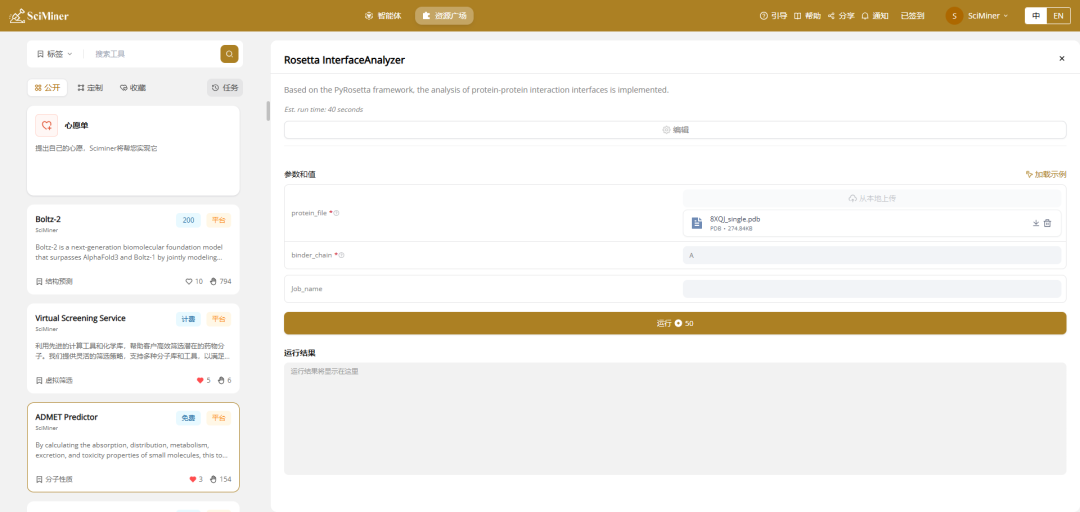Open the 智能体 agent tab
The width and height of the screenshot is (1080, 512).
[x=382, y=16]
